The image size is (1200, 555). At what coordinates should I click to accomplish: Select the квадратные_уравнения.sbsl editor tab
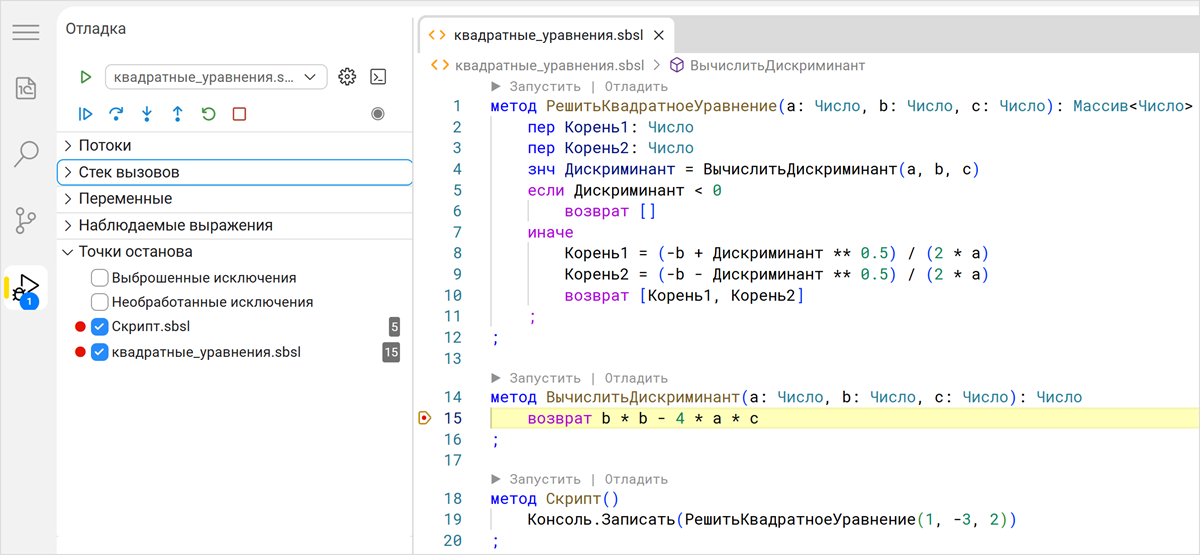pyautogui.click(x=546, y=35)
